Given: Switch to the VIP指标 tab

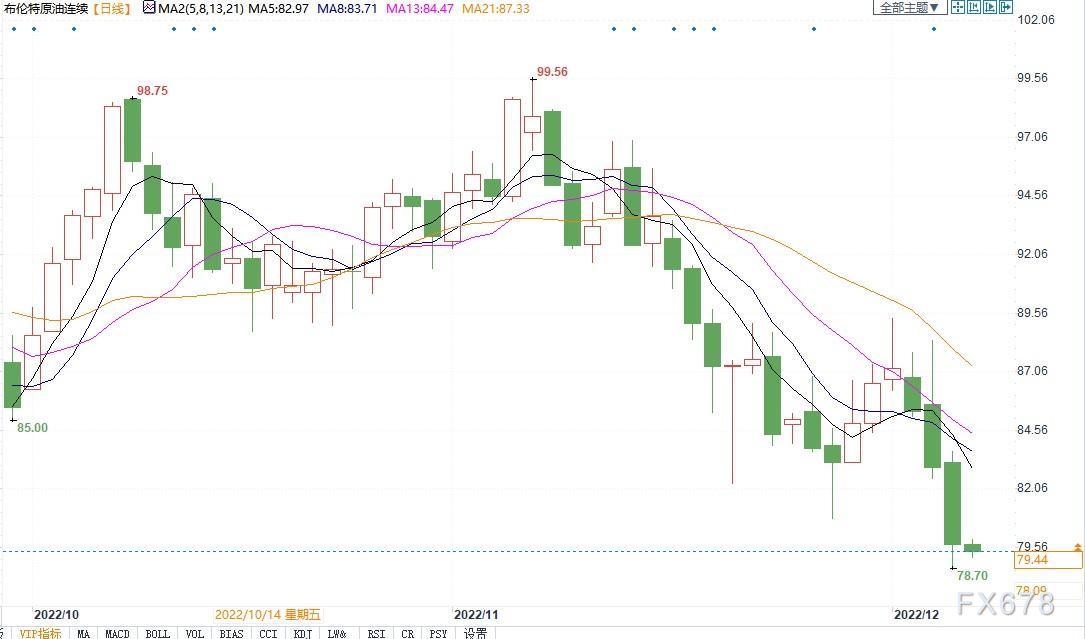Looking at the screenshot, I should point(40,633).
